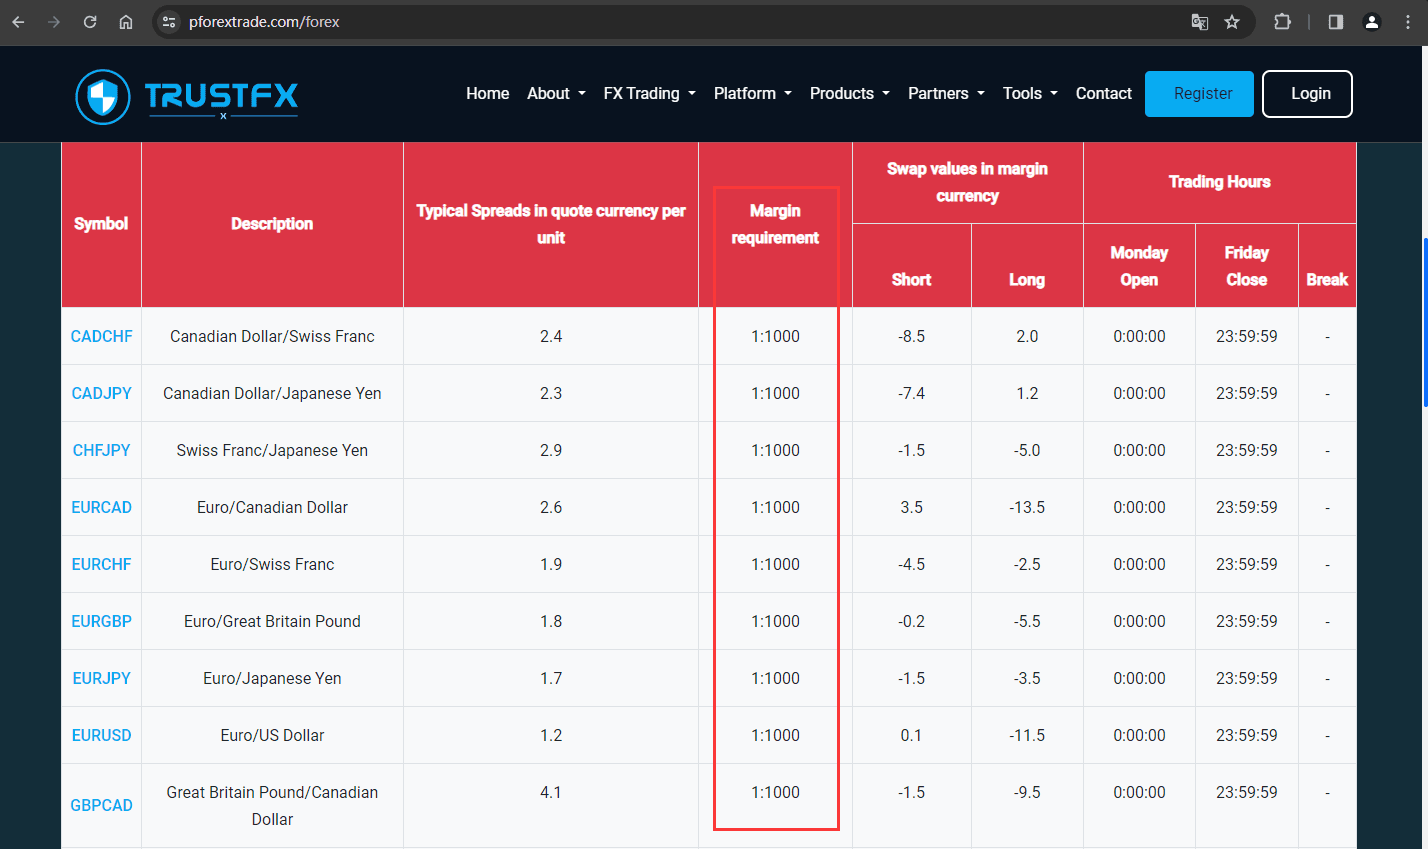Open the CHFJPY symbol link
The image size is (1428, 849).
click(101, 450)
